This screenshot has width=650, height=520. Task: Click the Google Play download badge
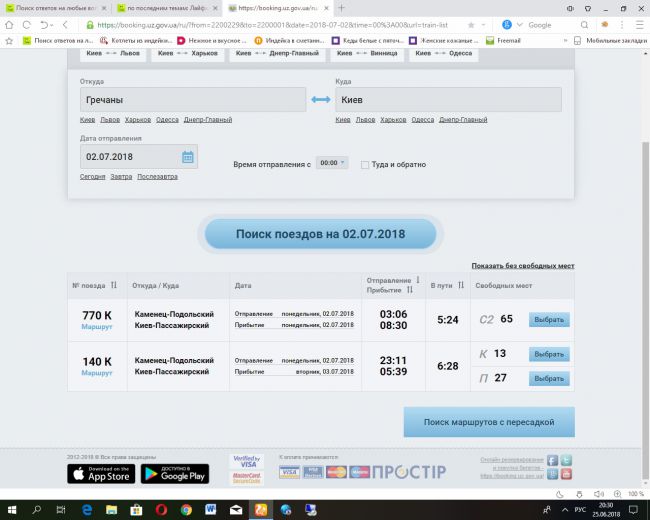(174, 473)
